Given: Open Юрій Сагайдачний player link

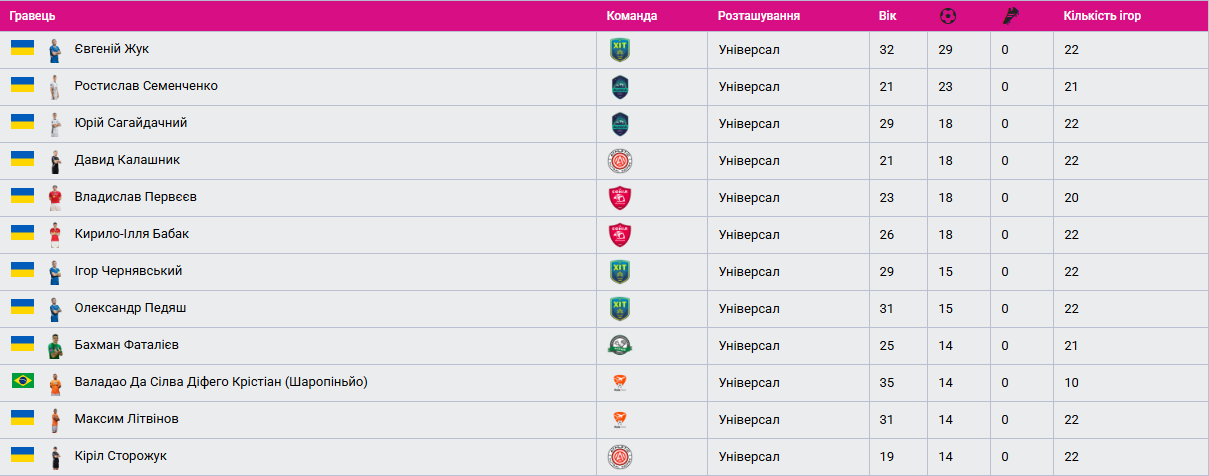Looking at the screenshot, I should [x=130, y=123].
